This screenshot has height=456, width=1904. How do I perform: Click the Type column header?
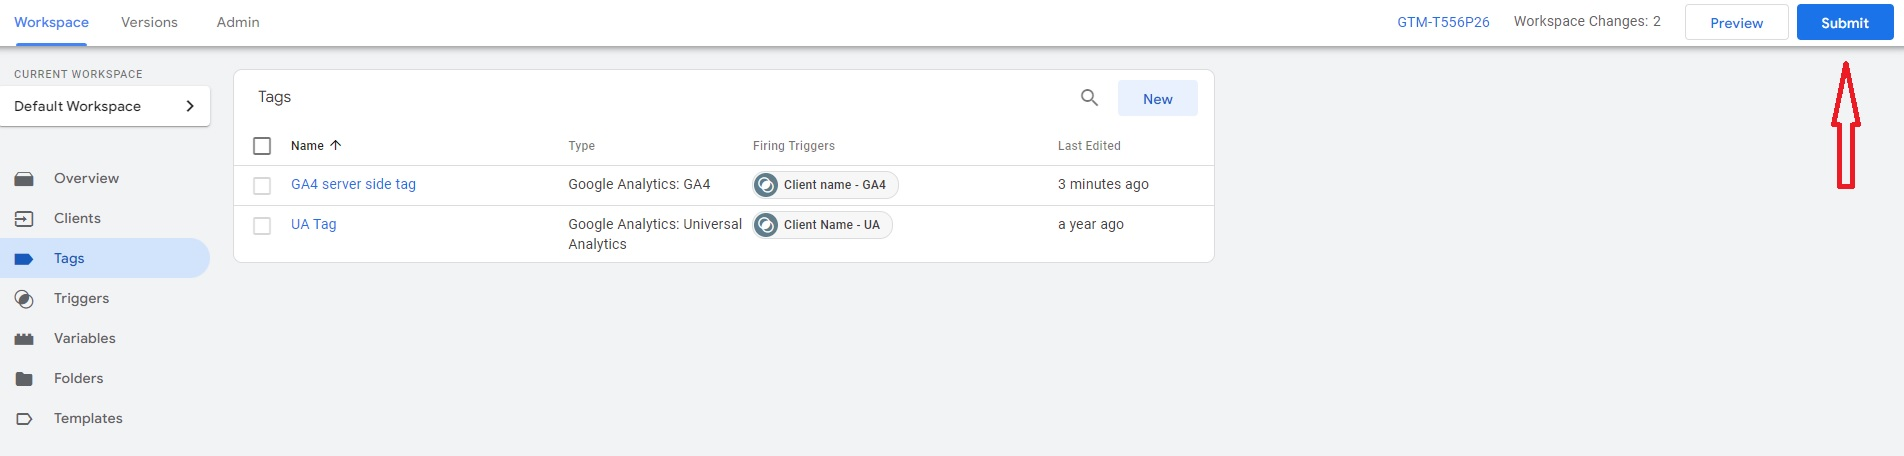581,146
